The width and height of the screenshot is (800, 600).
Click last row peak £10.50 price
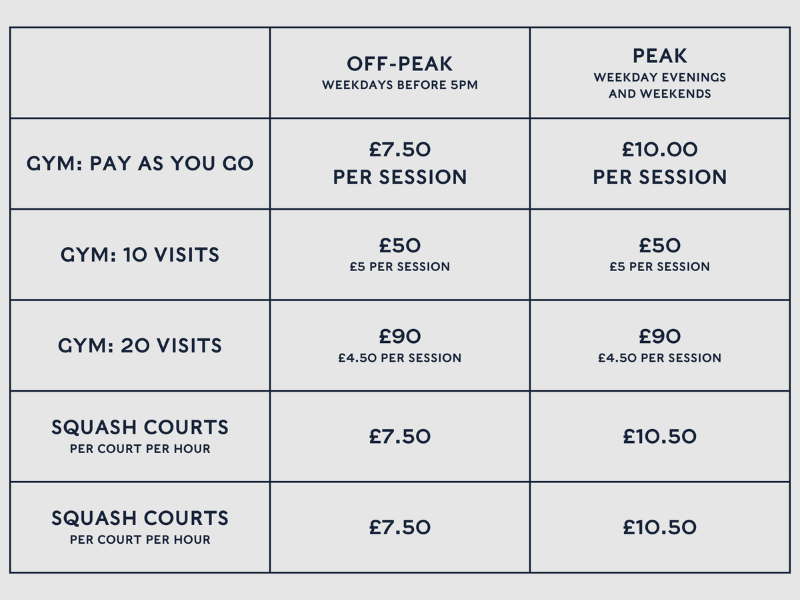click(660, 527)
